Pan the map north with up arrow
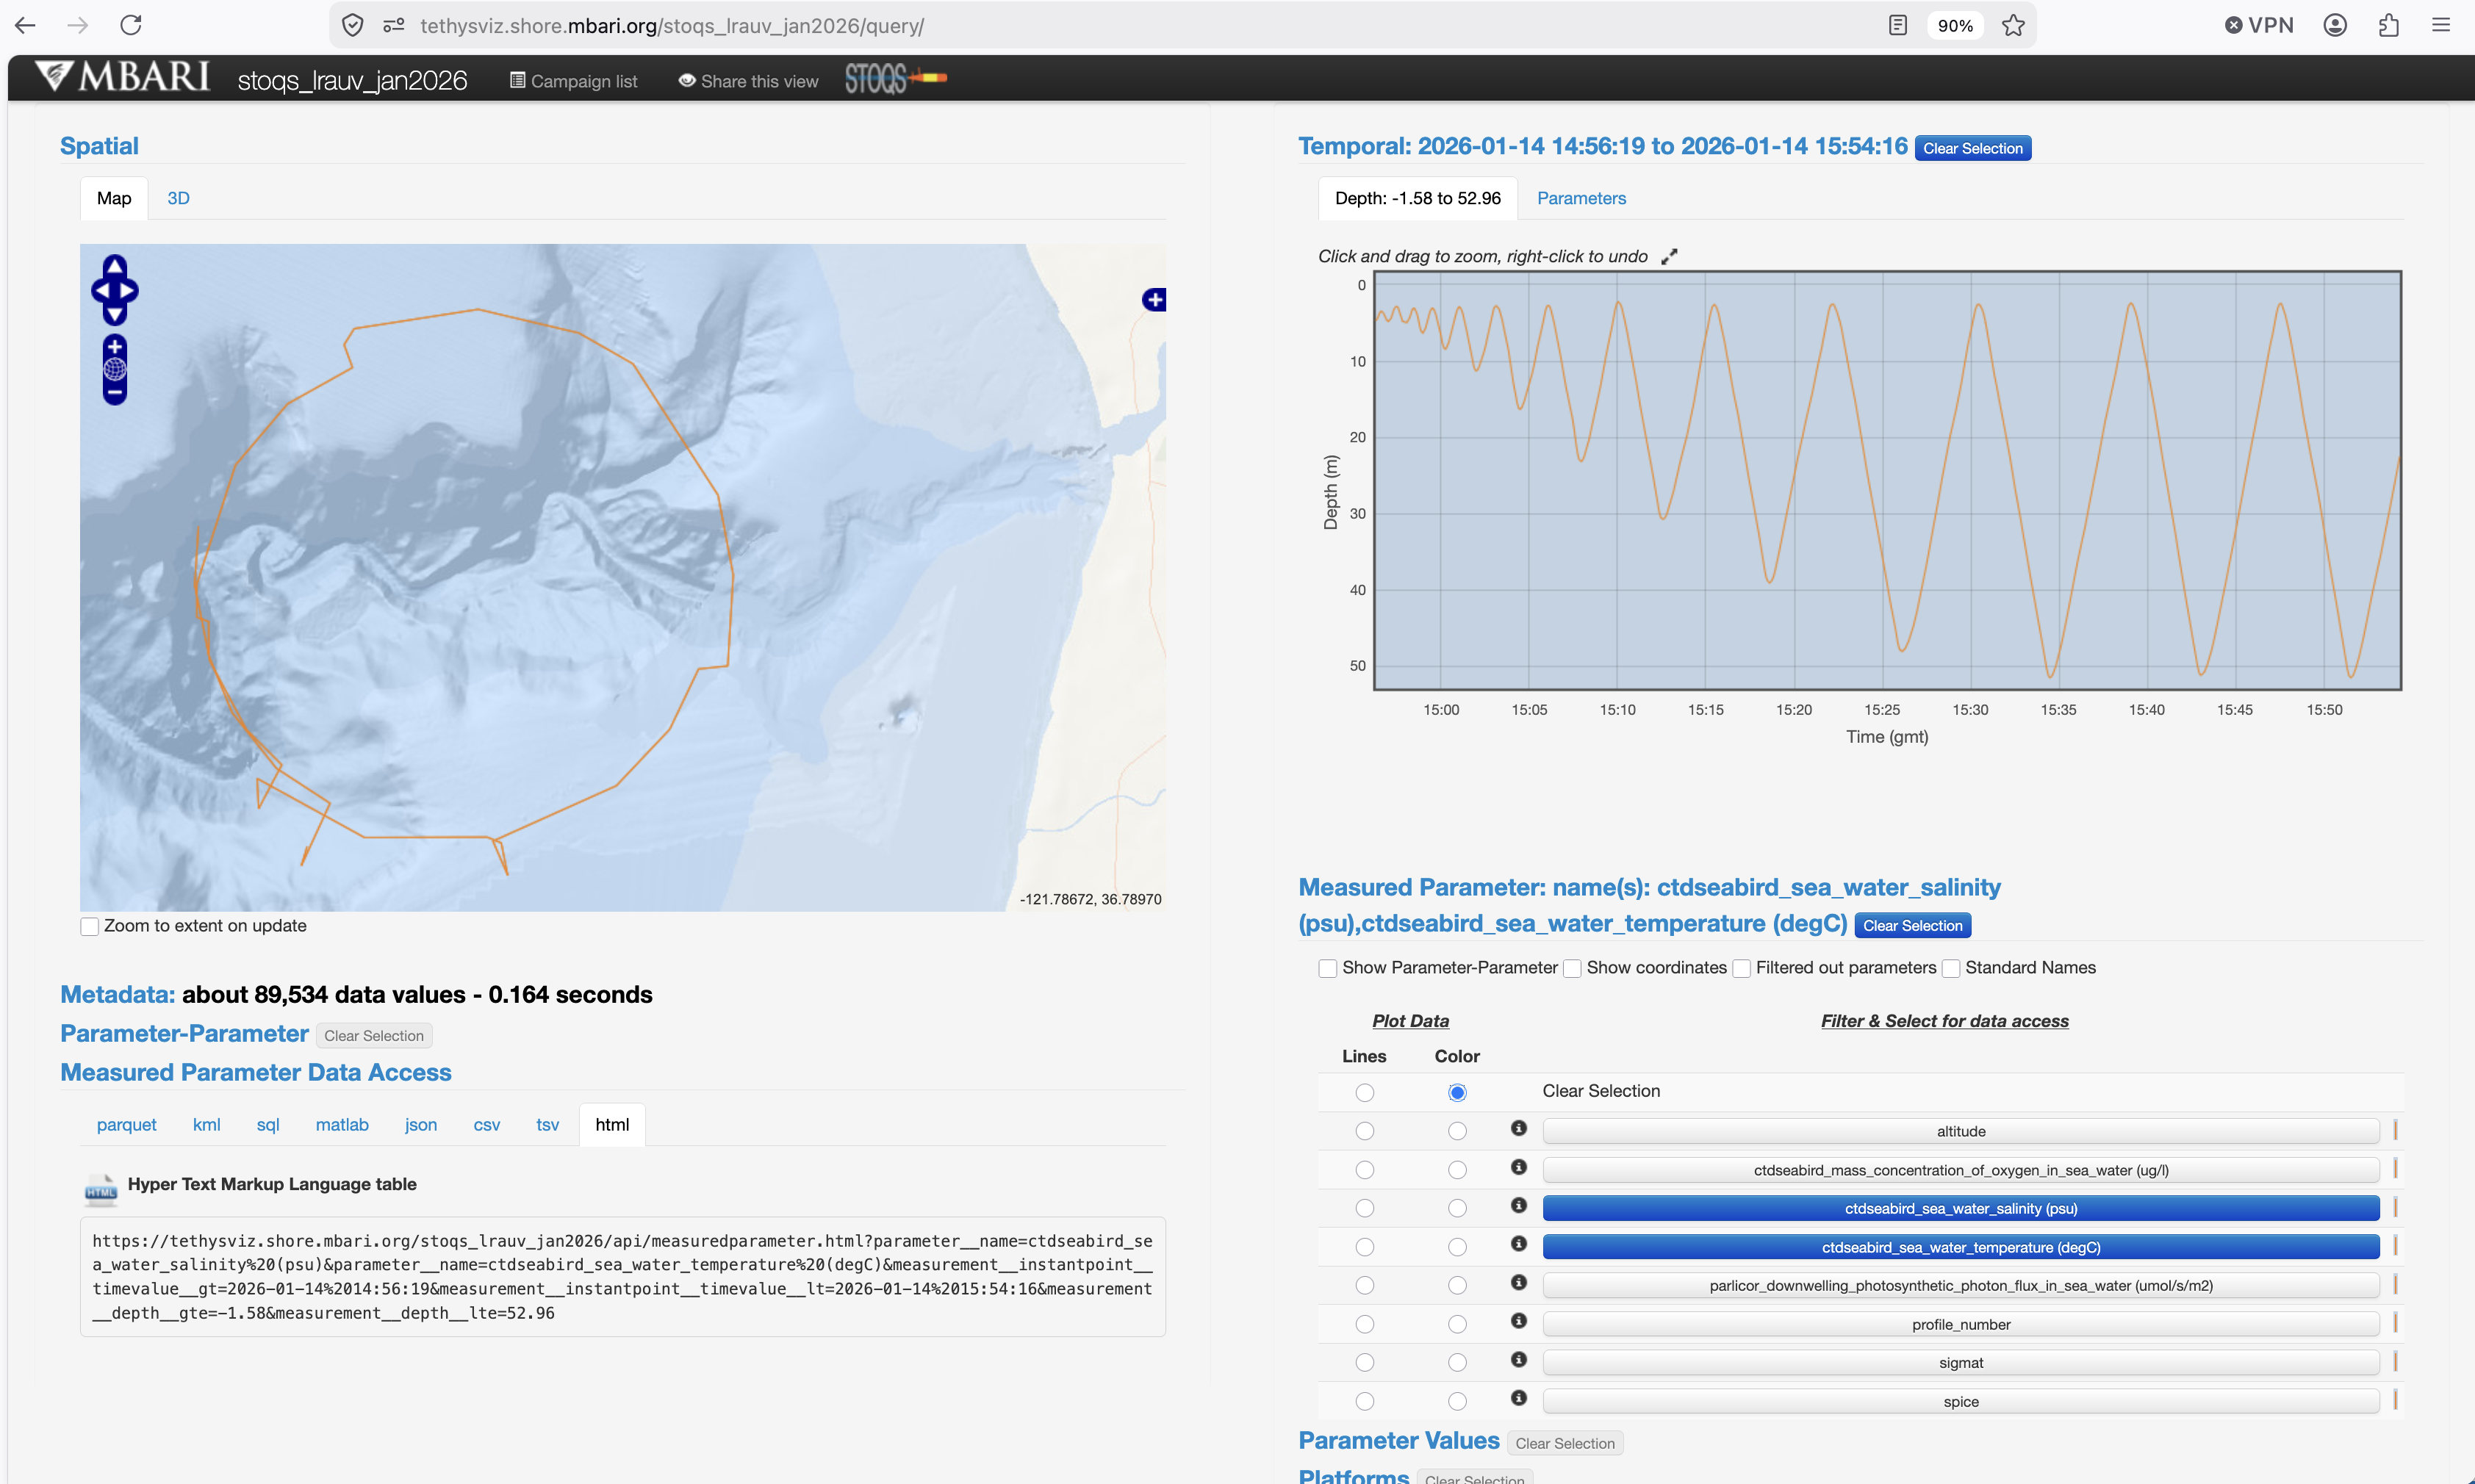 click(115, 266)
